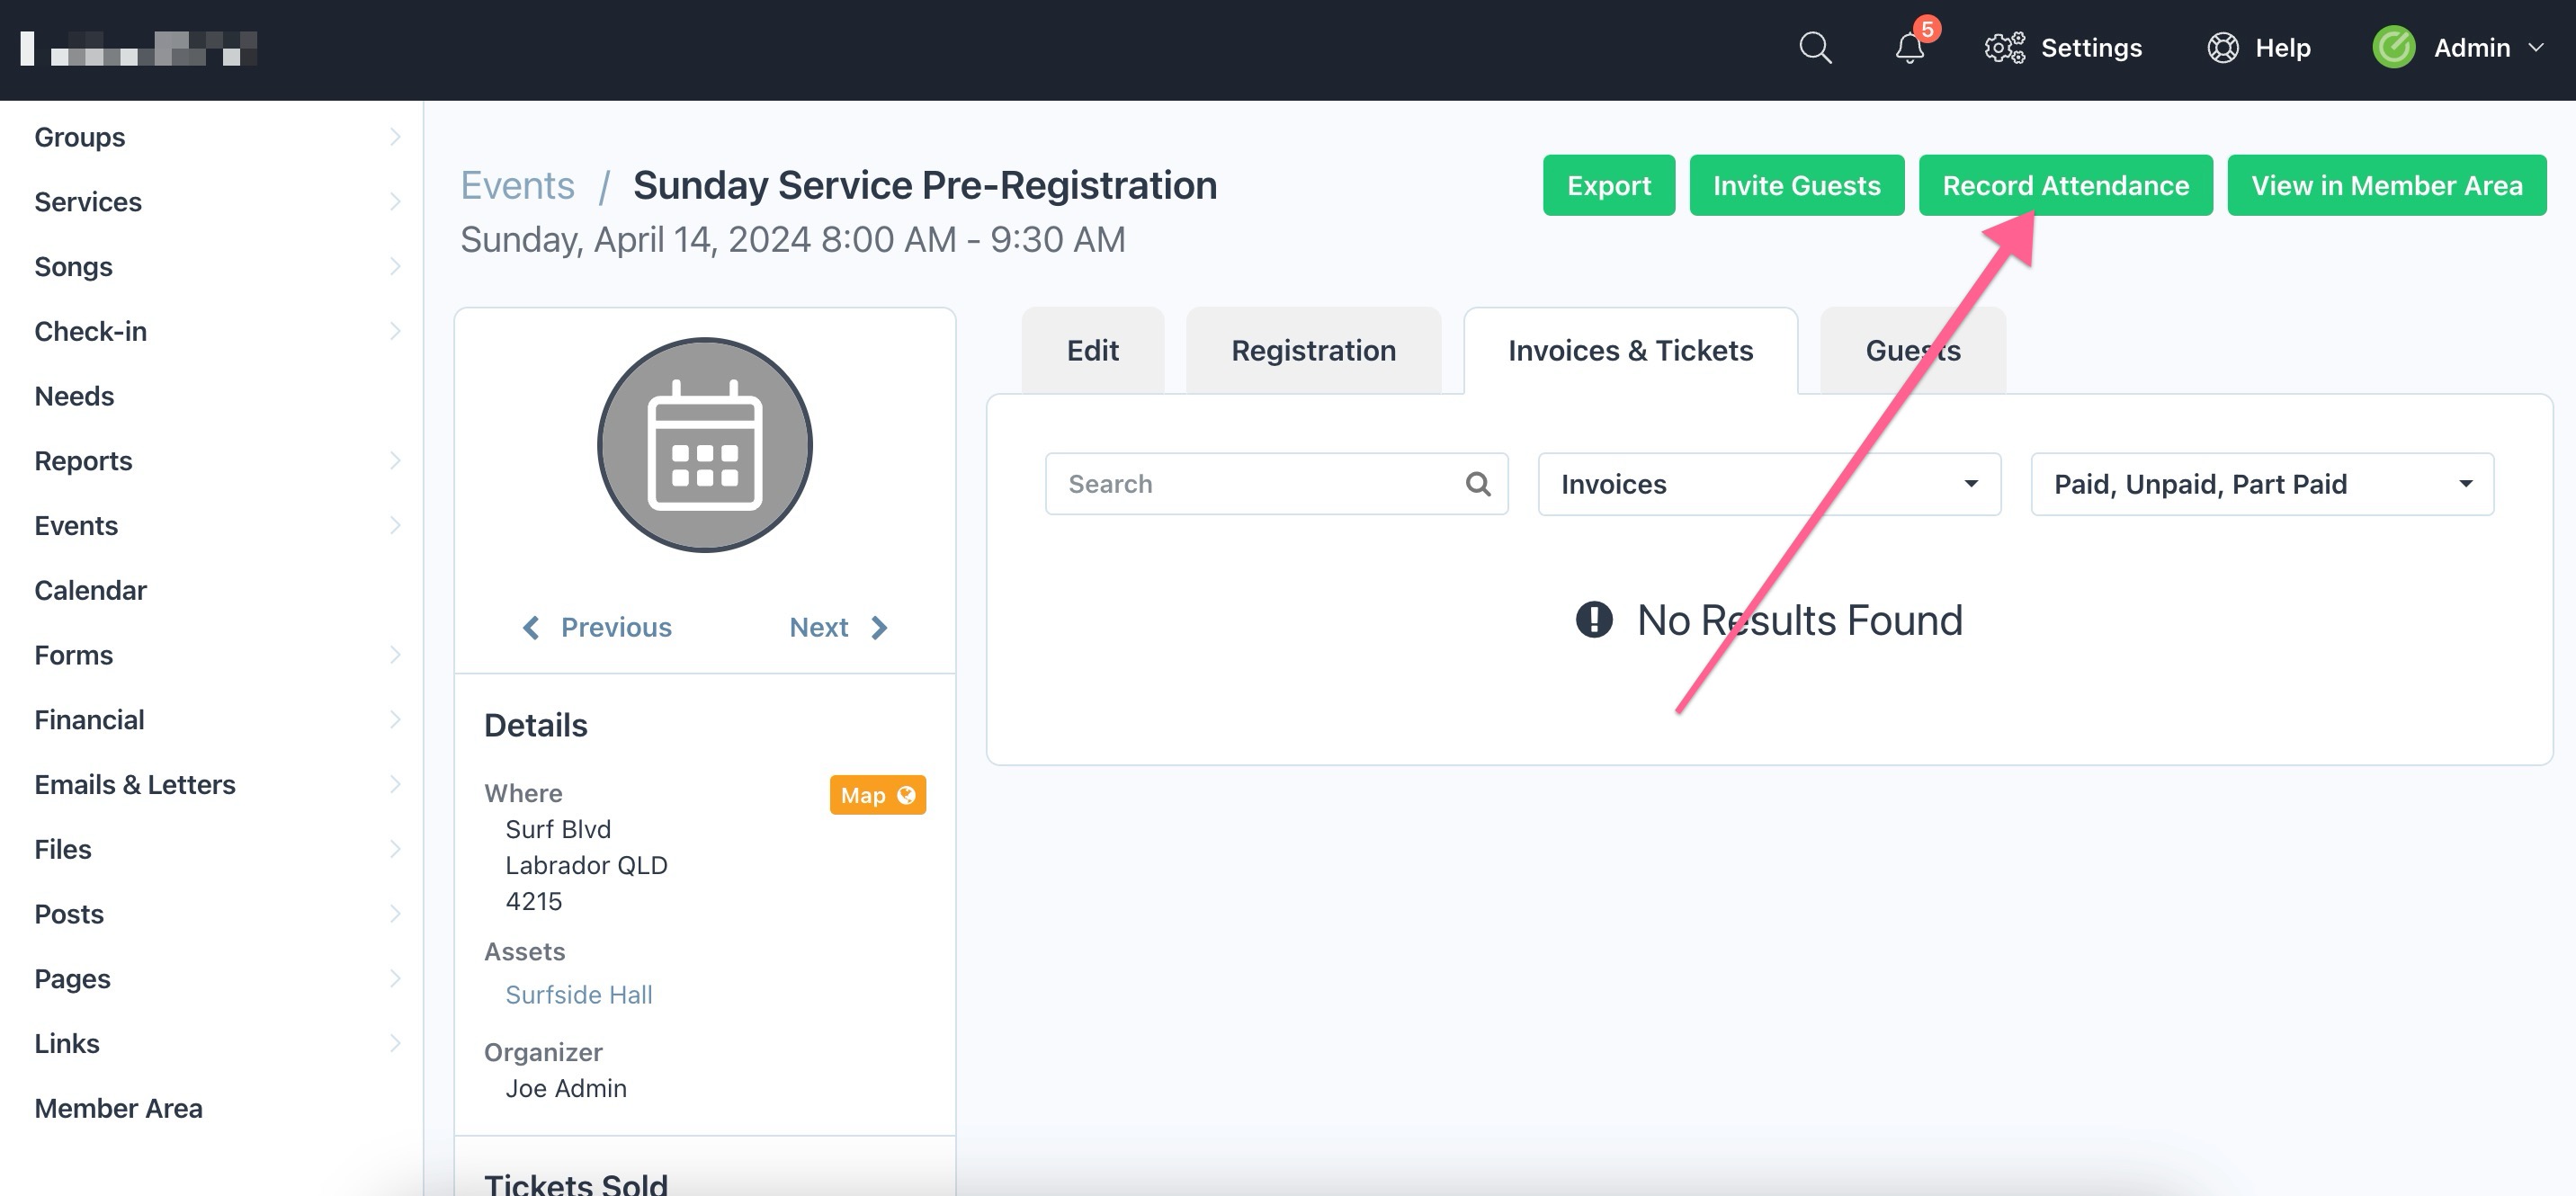
Task: Go to Previous event
Action: pyautogui.click(x=597, y=627)
